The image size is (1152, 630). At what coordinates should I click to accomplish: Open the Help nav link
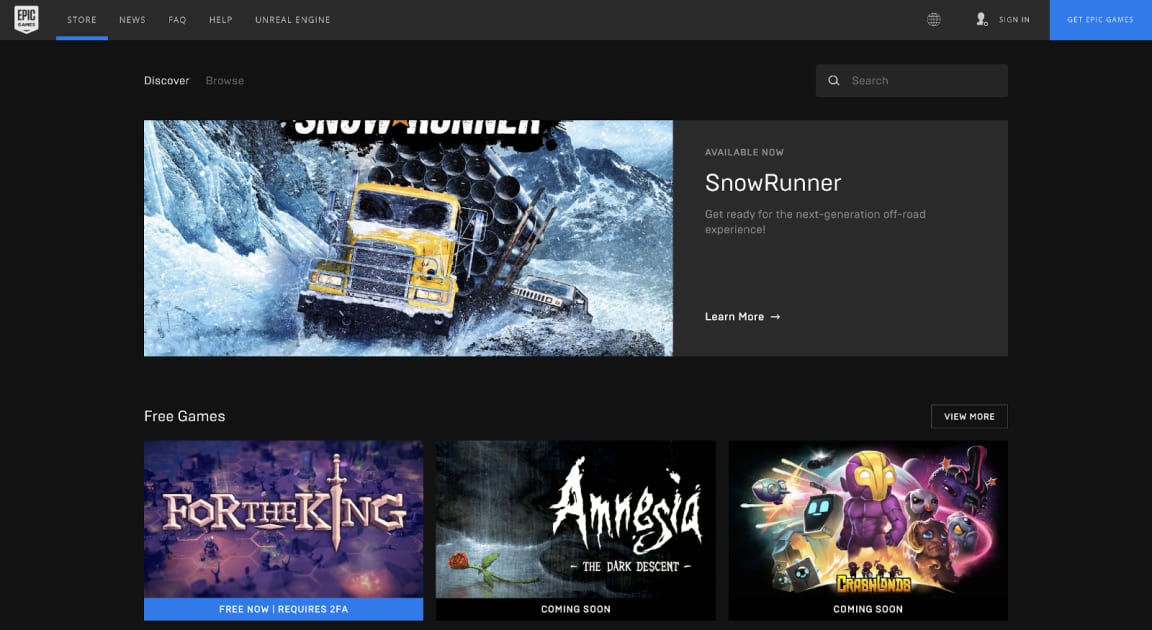tap(221, 20)
